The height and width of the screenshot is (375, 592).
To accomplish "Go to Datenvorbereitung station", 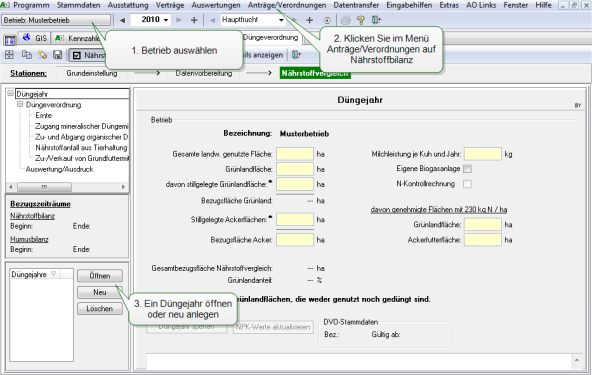I will point(204,73).
